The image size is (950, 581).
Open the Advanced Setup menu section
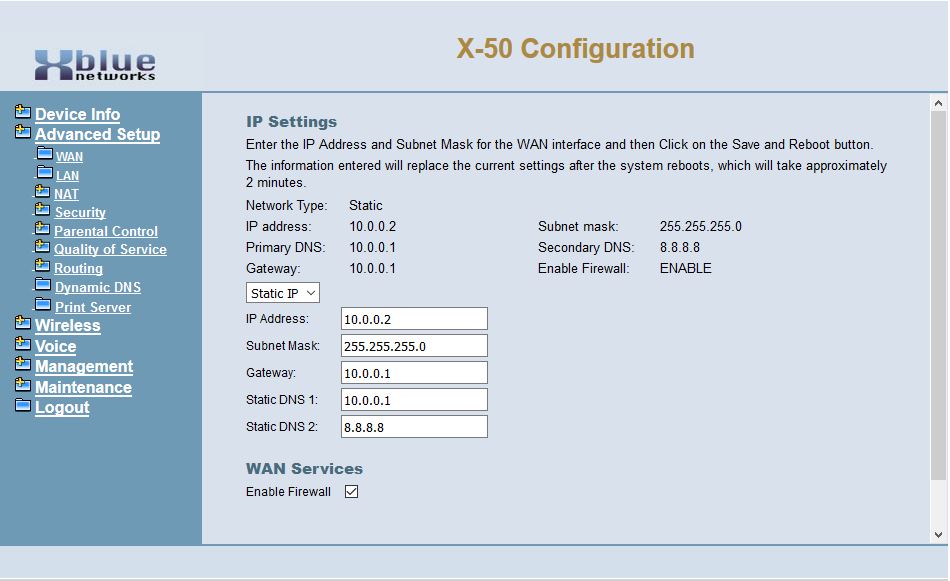click(97, 135)
